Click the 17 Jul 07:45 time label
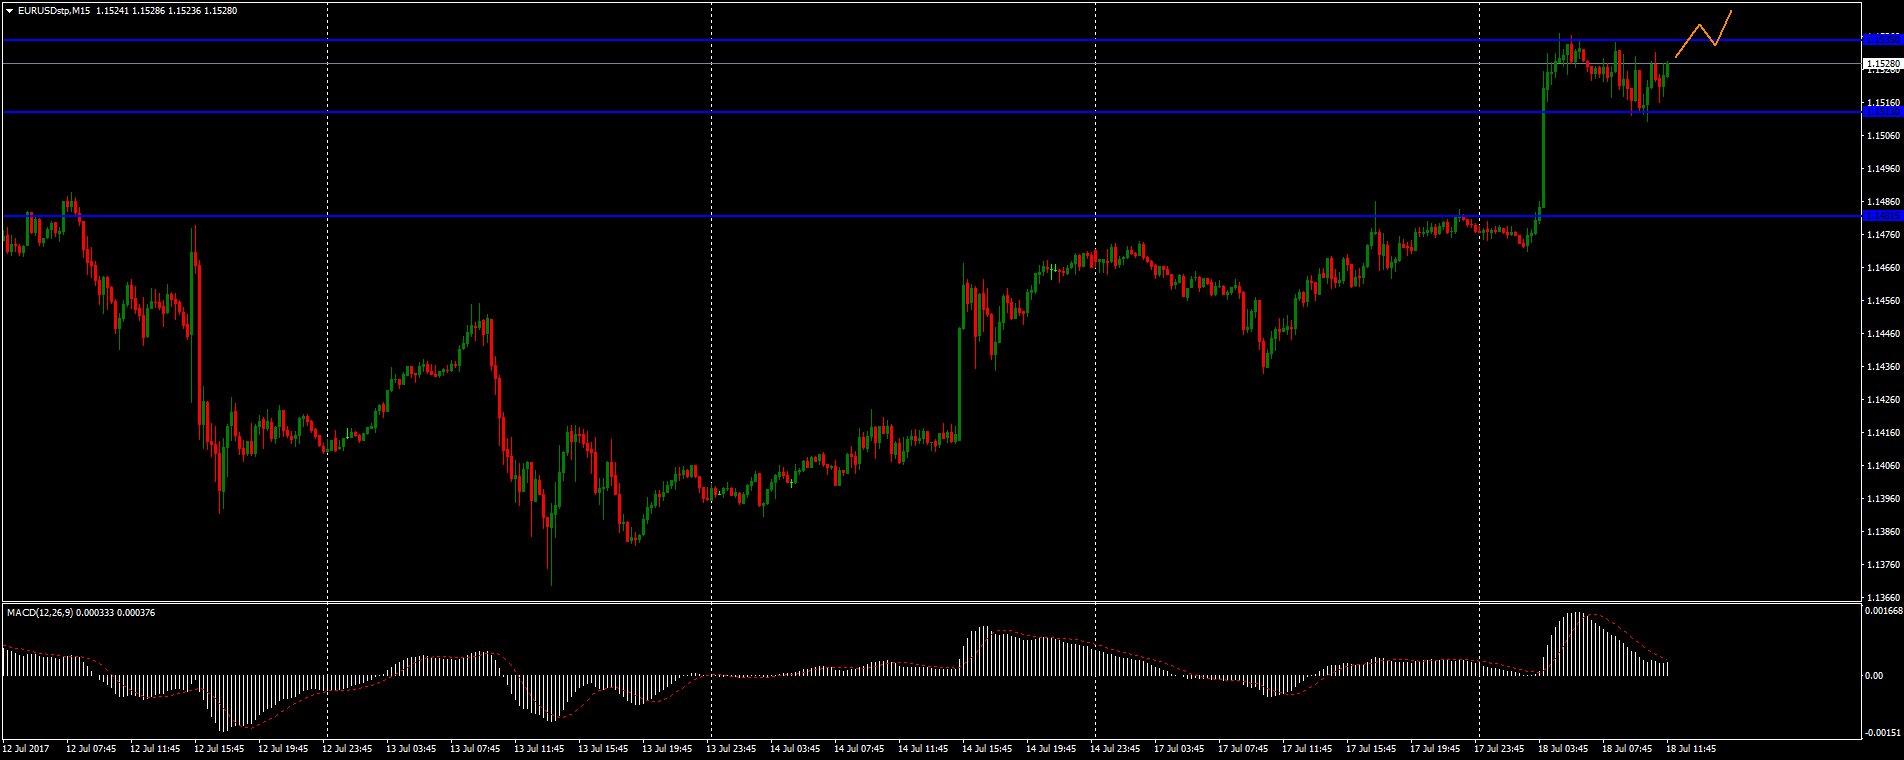The width and height of the screenshot is (1904, 760). pos(1243,747)
